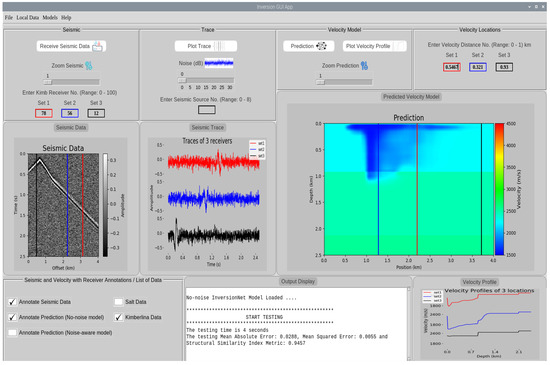This screenshot has width=550, height=365.
Task: Click 'No-noise InversionNet Model Loaded' output line
Action: [x=241, y=298]
